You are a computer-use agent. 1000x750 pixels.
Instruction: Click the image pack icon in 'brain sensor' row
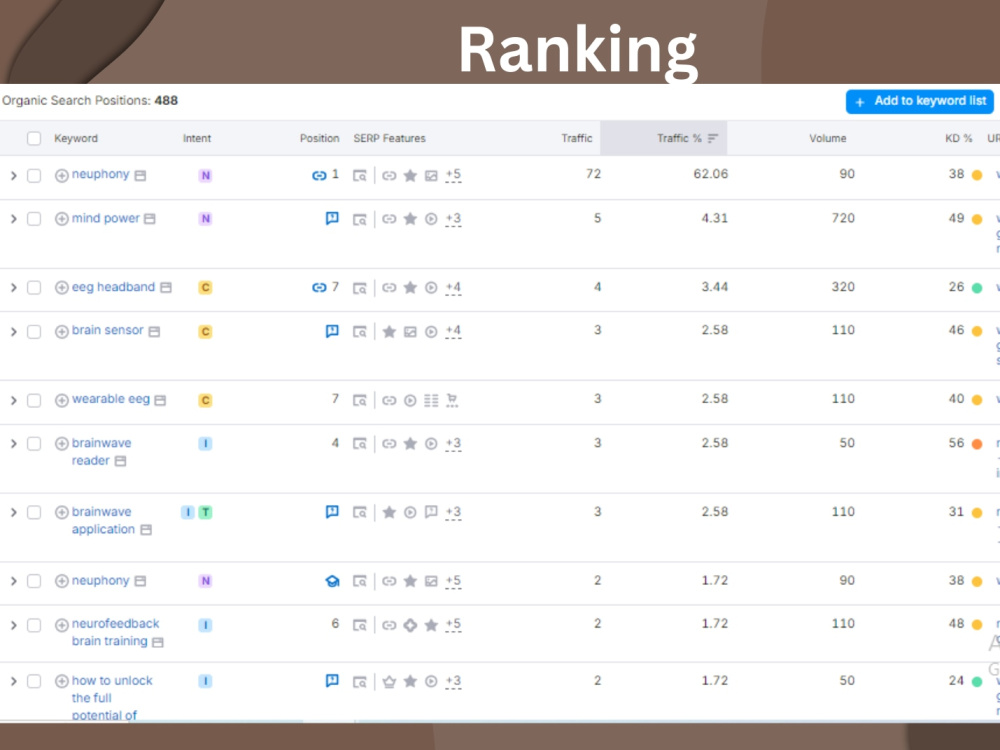(x=410, y=332)
